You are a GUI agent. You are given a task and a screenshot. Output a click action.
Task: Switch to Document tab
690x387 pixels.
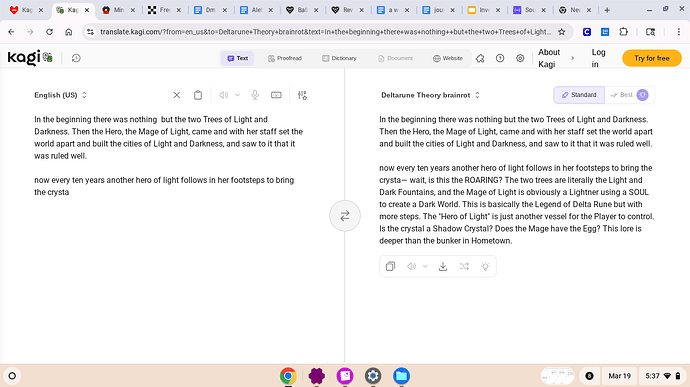395,58
